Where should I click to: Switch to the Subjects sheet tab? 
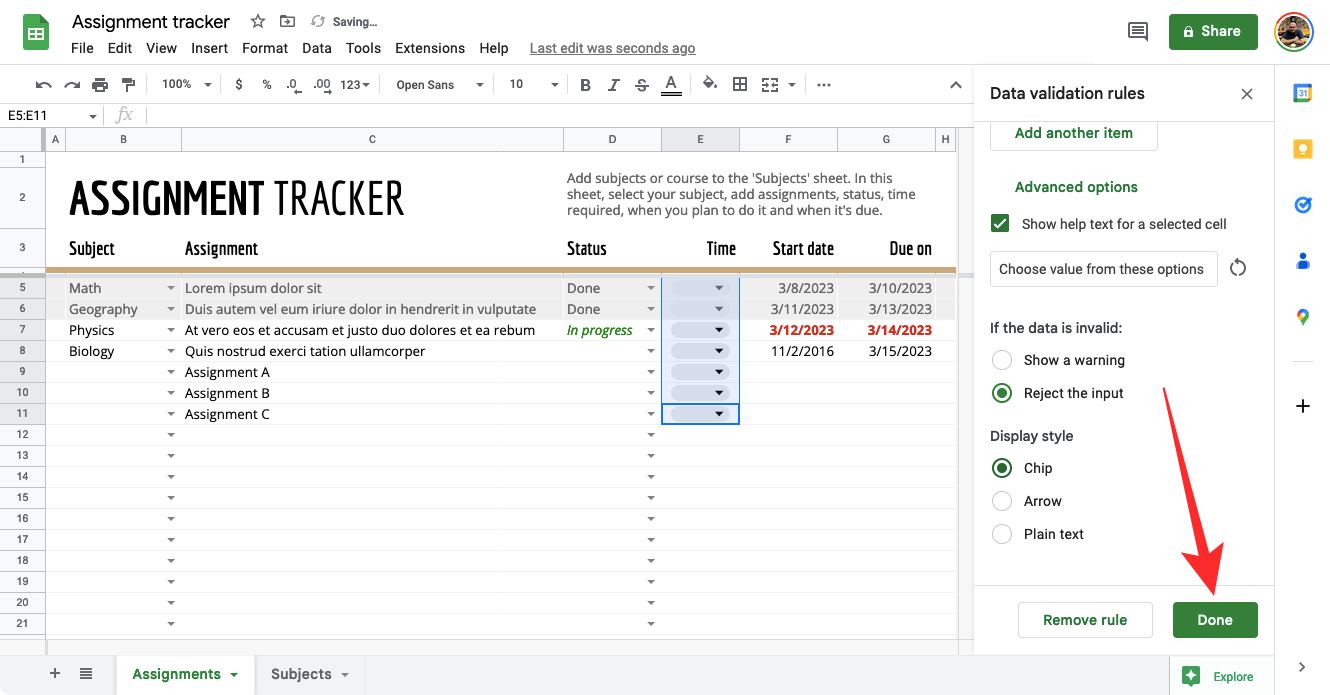[x=301, y=674]
